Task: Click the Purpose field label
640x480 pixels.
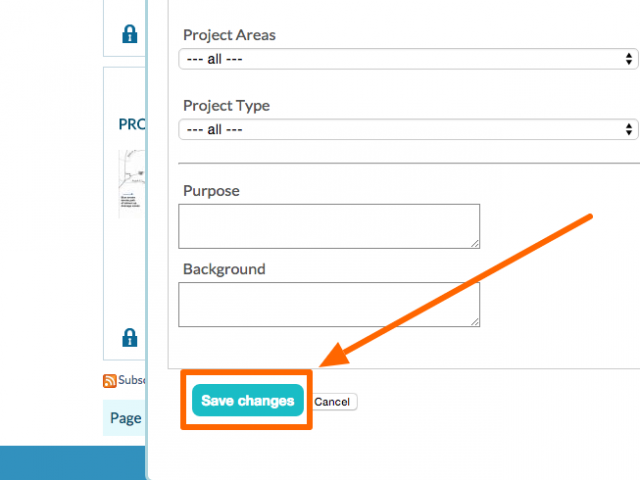Action: [211, 191]
